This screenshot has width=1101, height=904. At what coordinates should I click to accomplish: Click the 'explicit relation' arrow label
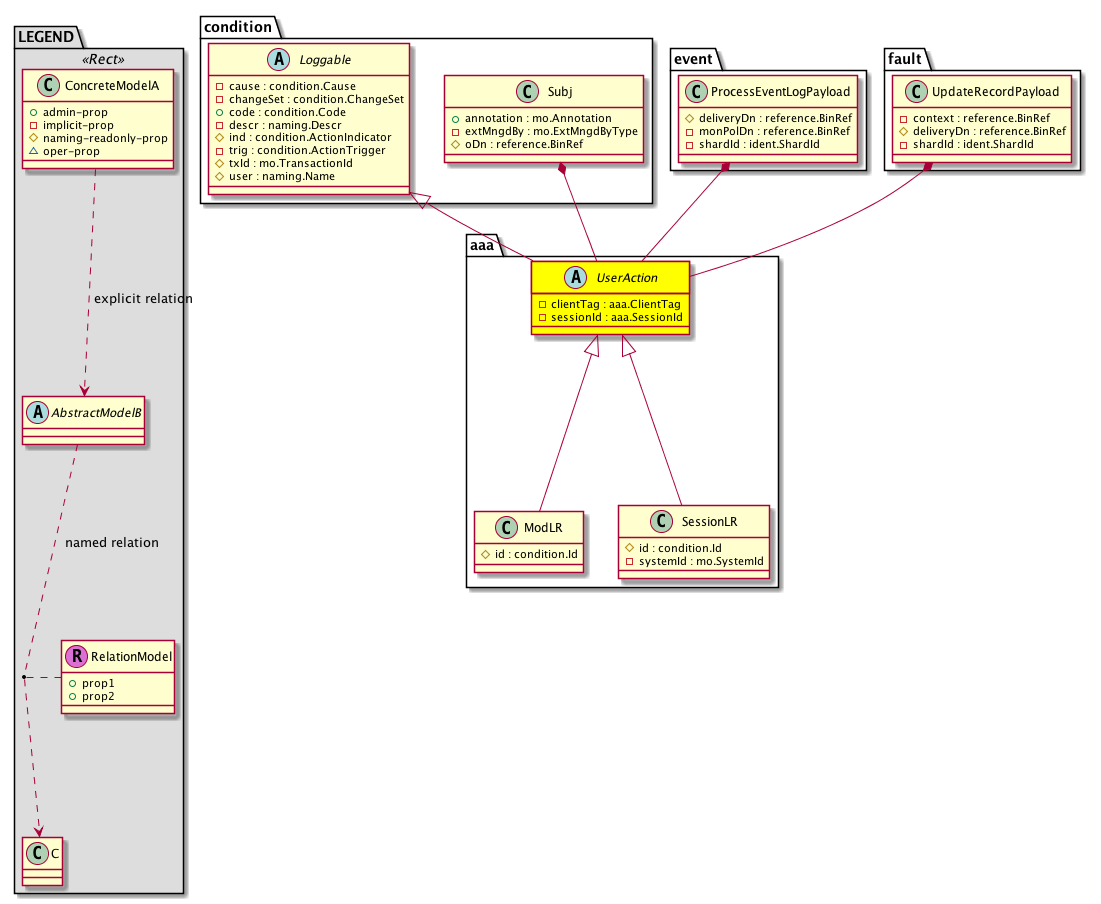tap(142, 298)
